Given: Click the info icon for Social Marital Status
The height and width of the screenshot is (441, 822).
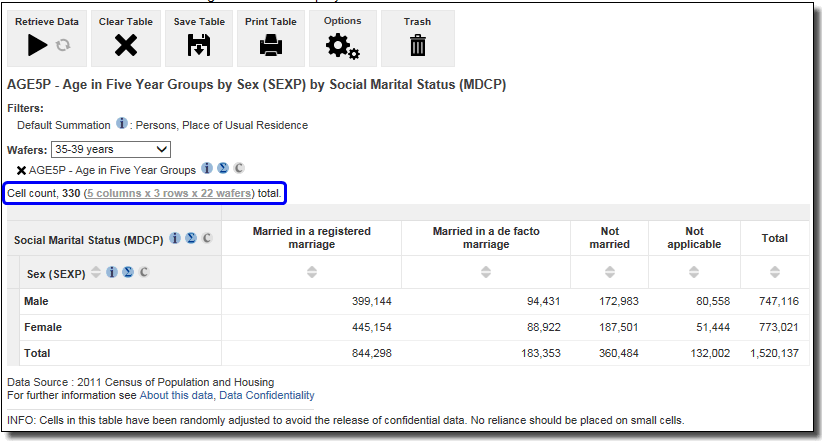Looking at the screenshot, I should (175, 239).
